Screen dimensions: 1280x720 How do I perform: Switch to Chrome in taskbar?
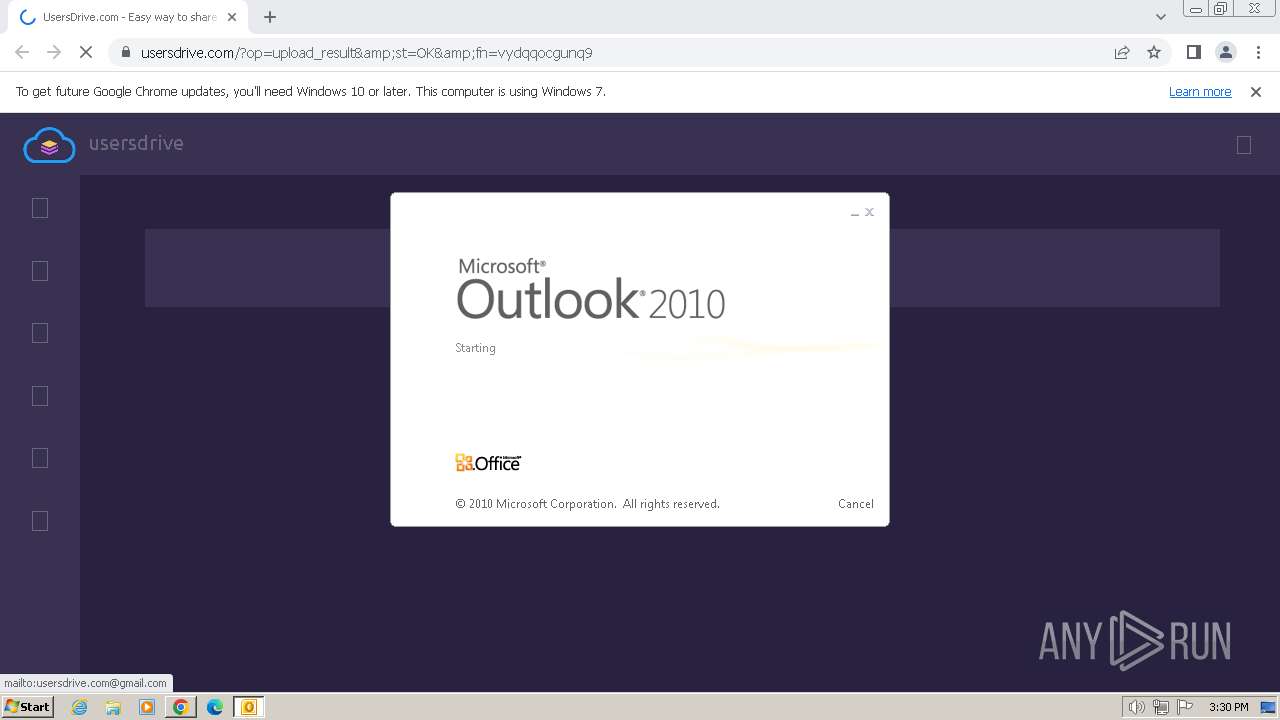[x=181, y=707]
